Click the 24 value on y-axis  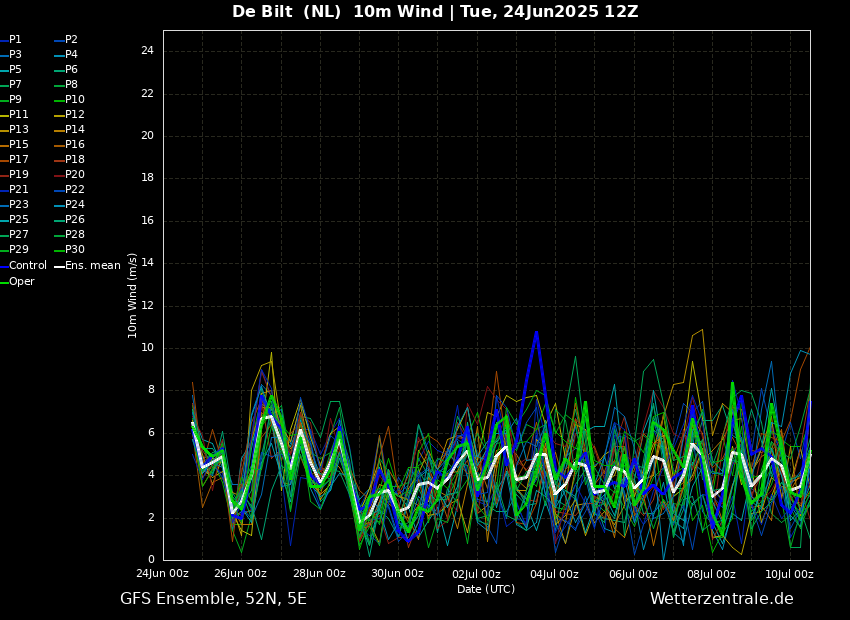(x=147, y=51)
